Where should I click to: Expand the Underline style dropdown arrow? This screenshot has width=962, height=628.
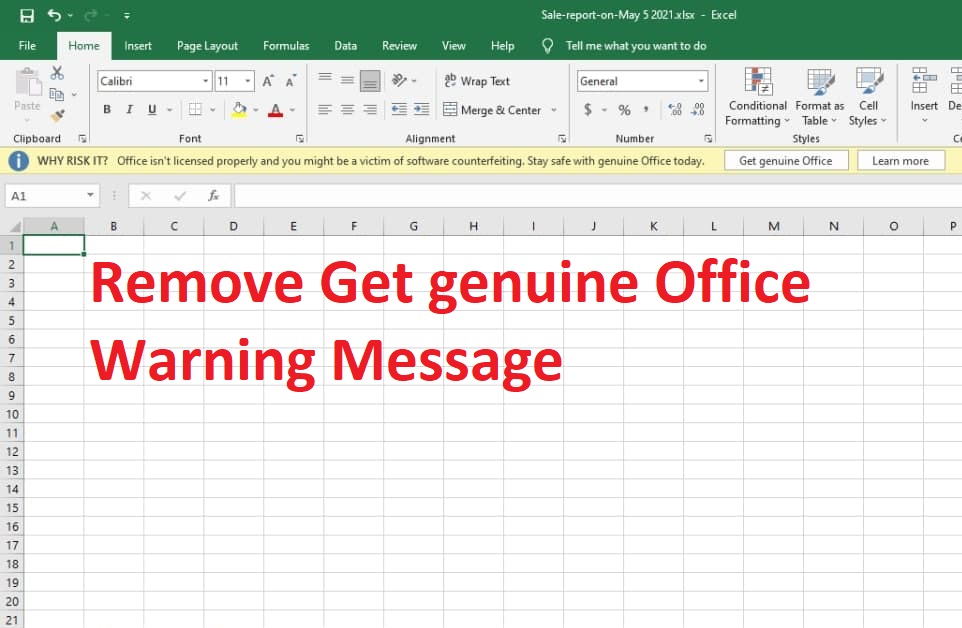(x=170, y=110)
